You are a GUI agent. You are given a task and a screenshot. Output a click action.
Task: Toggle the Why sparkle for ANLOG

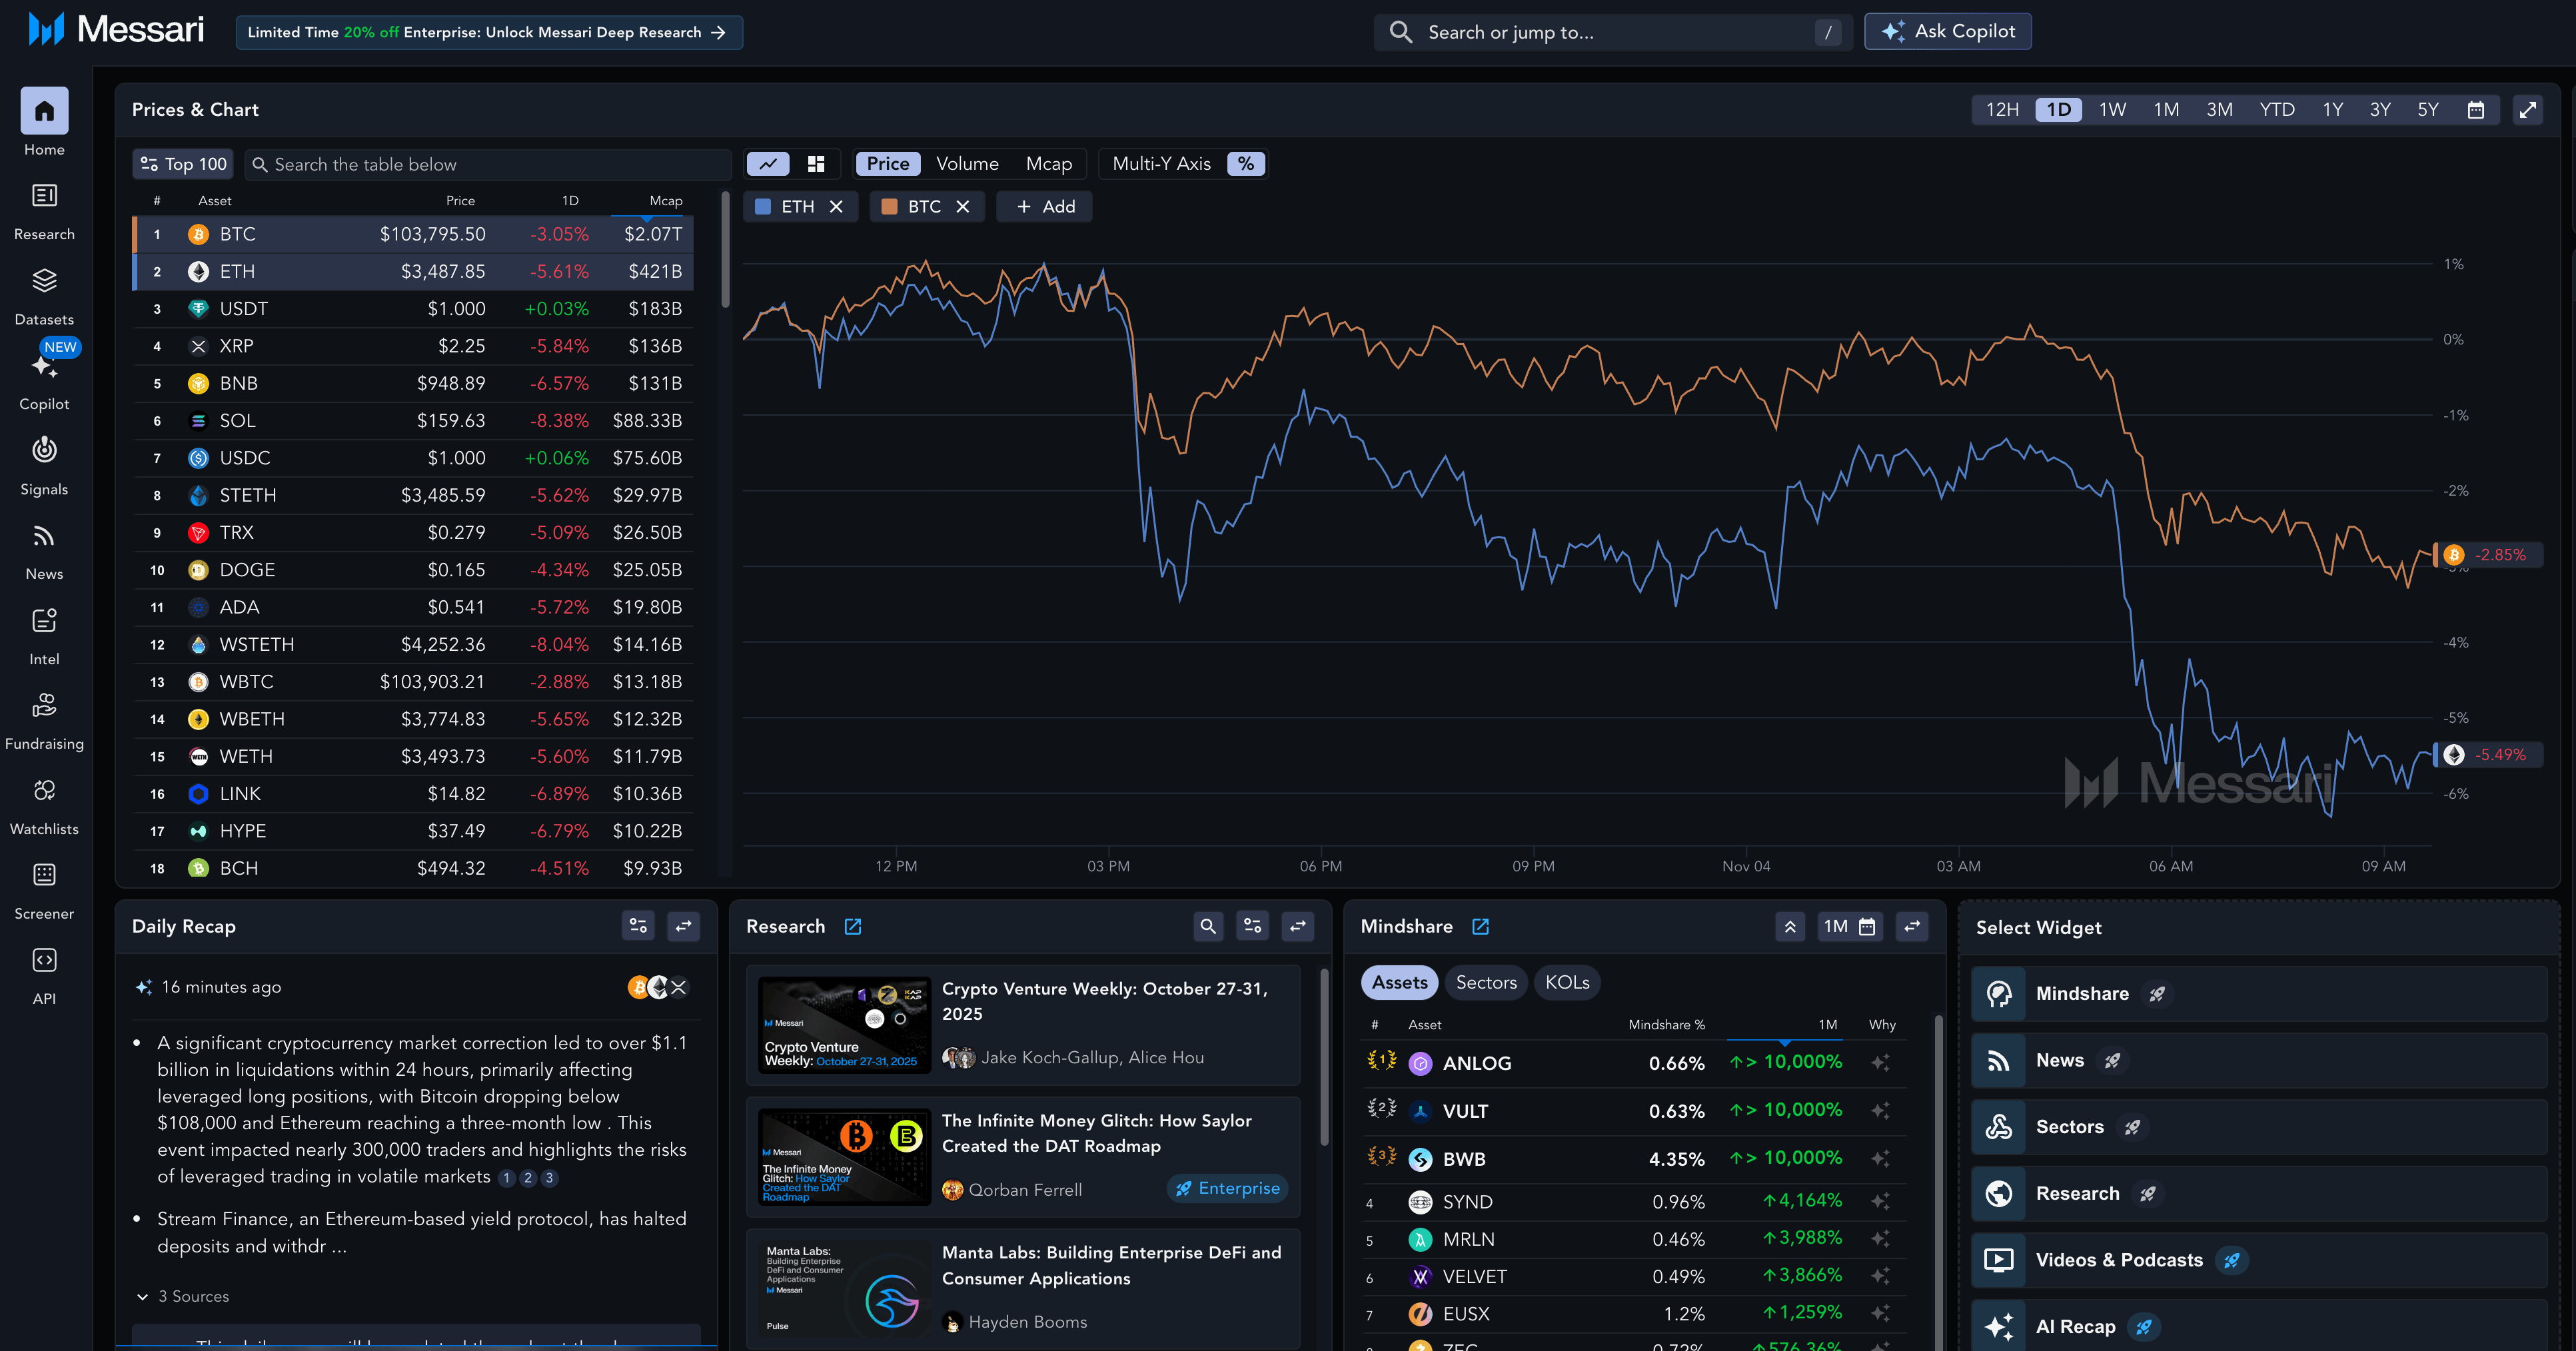pos(1882,1062)
